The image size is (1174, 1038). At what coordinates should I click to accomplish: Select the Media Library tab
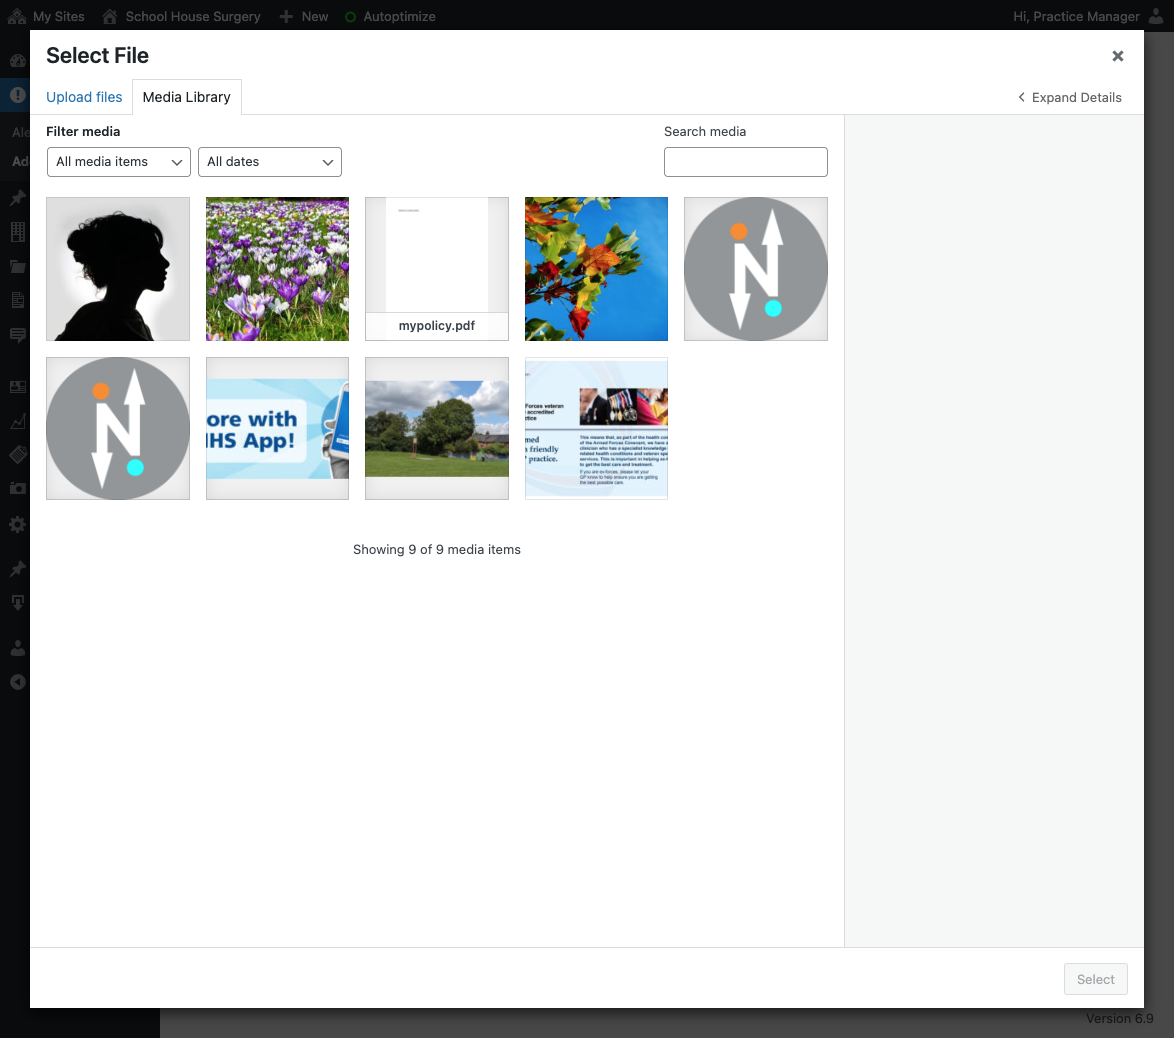[x=186, y=97]
